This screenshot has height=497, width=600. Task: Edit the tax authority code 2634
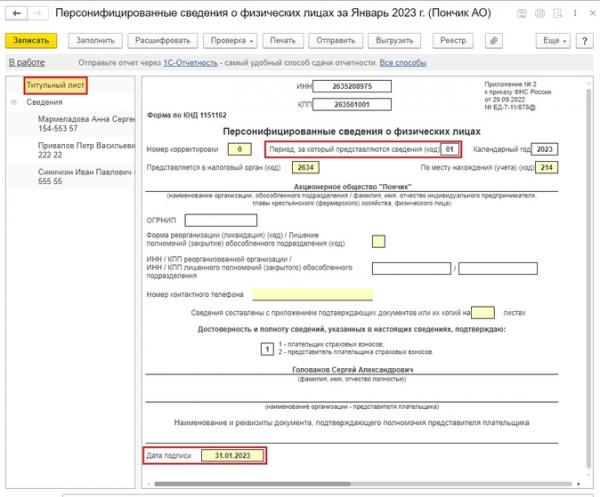(306, 168)
